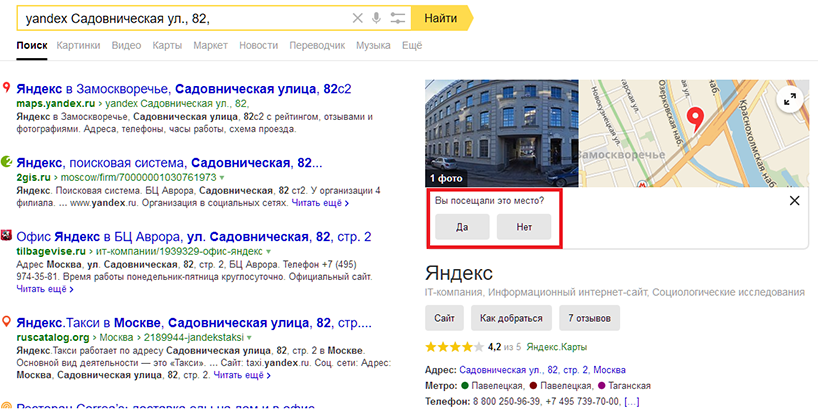Expand more phone numbers via […]
Image resolution: width=818 pixels, height=409 pixels.
[632, 402]
